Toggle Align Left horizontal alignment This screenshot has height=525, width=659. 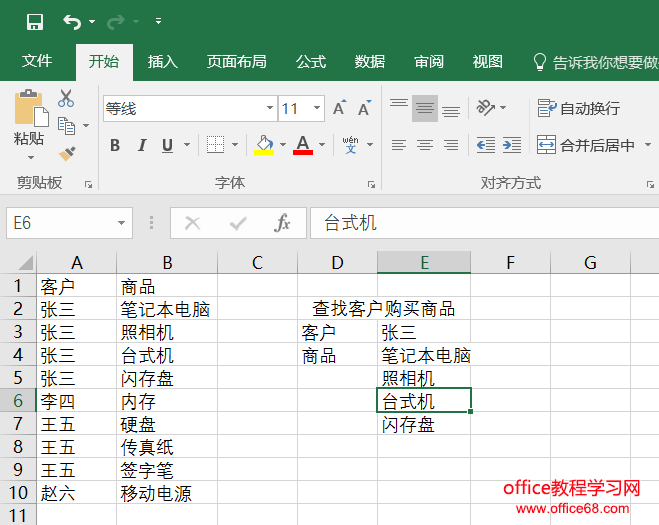[399, 145]
